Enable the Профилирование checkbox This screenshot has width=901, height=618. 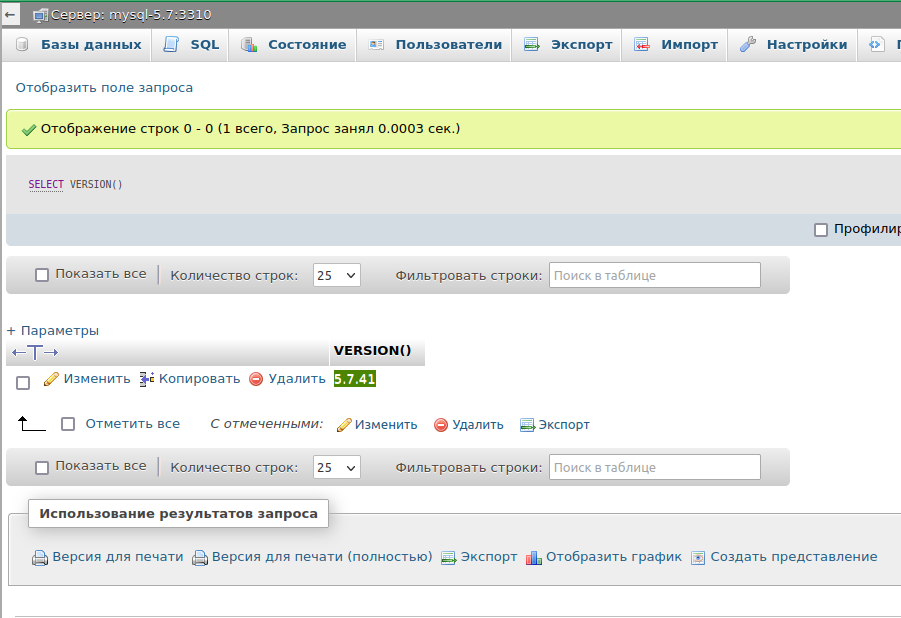pyautogui.click(x=821, y=230)
